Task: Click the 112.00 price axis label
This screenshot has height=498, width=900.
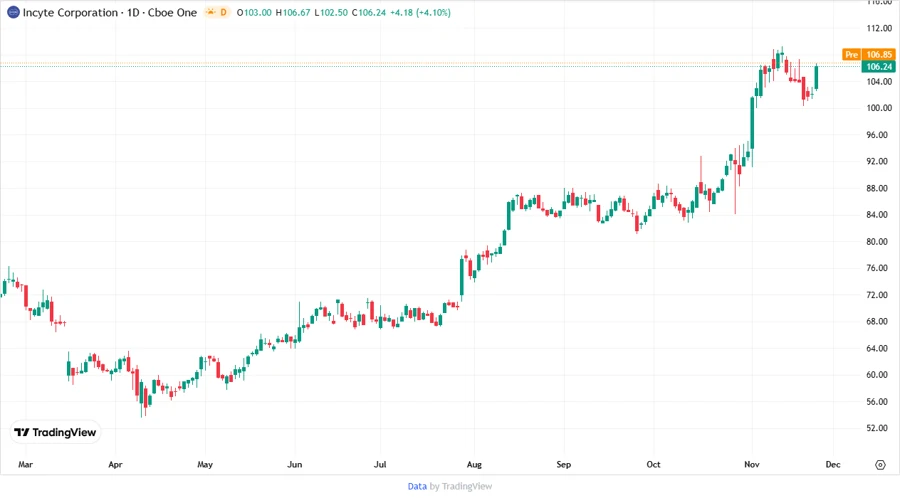Action: tap(879, 28)
